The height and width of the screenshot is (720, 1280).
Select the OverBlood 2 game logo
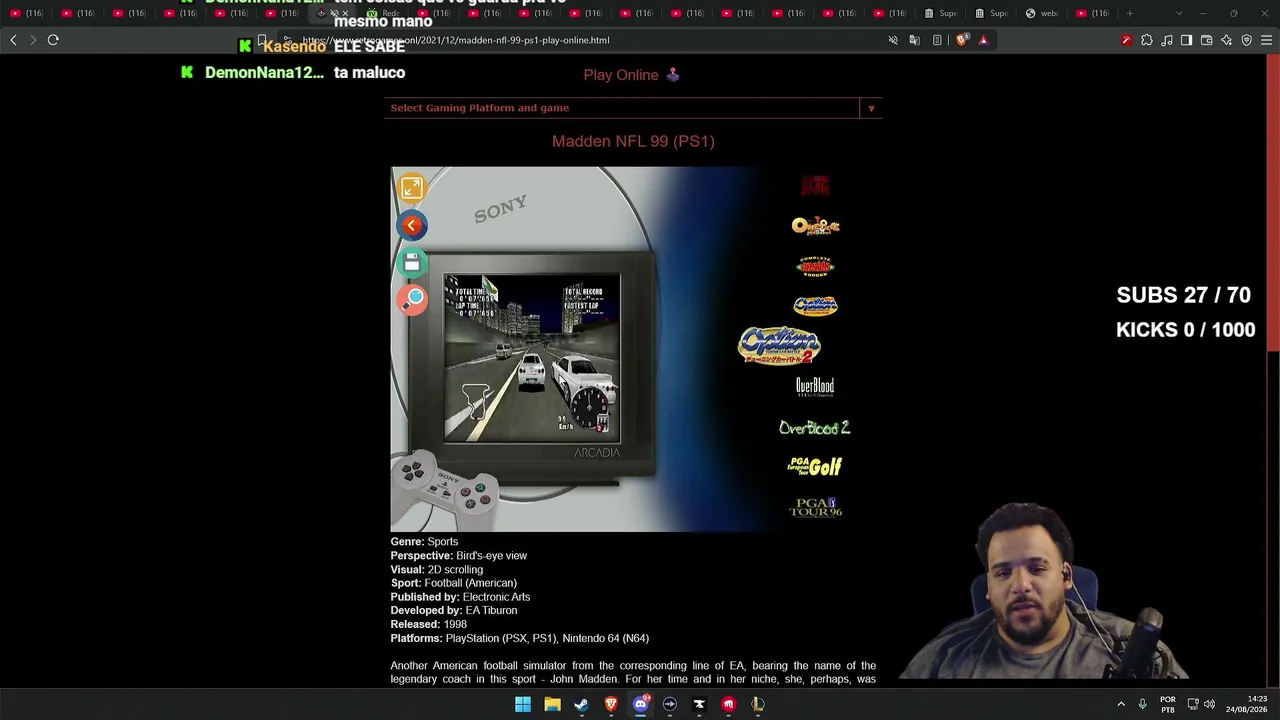[814, 428]
